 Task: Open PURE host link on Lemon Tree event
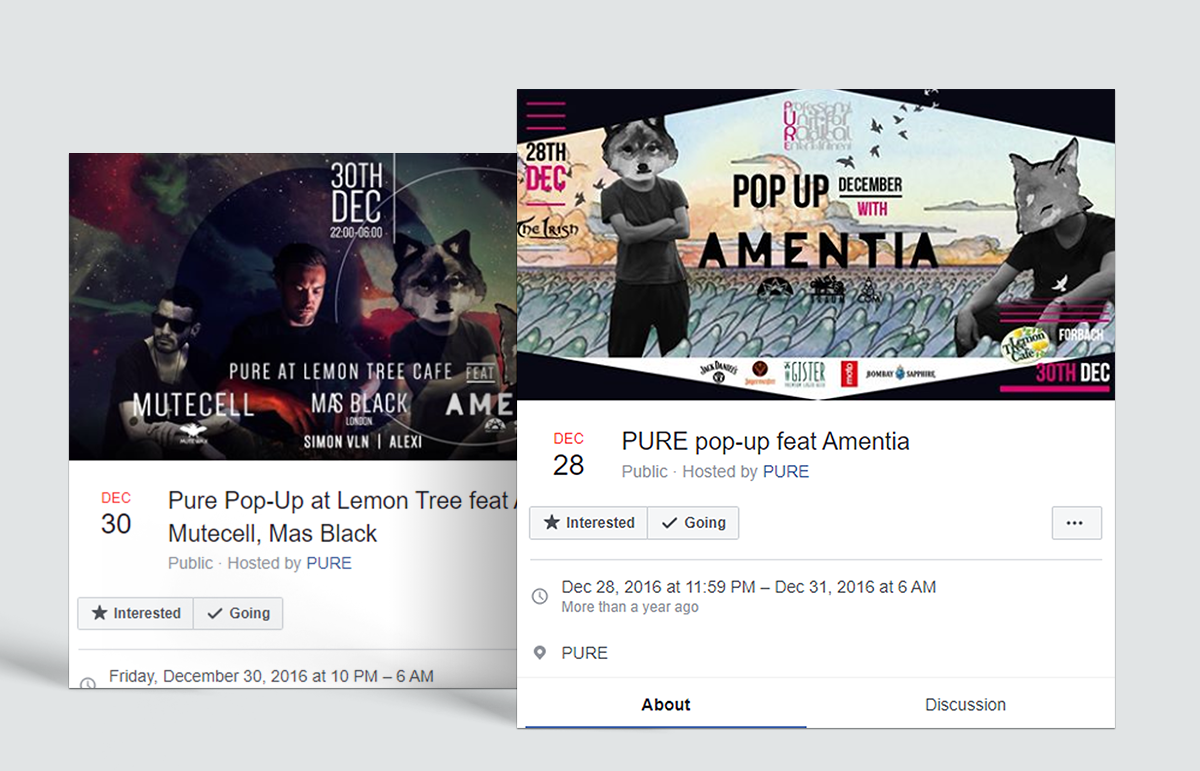click(329, 563)
